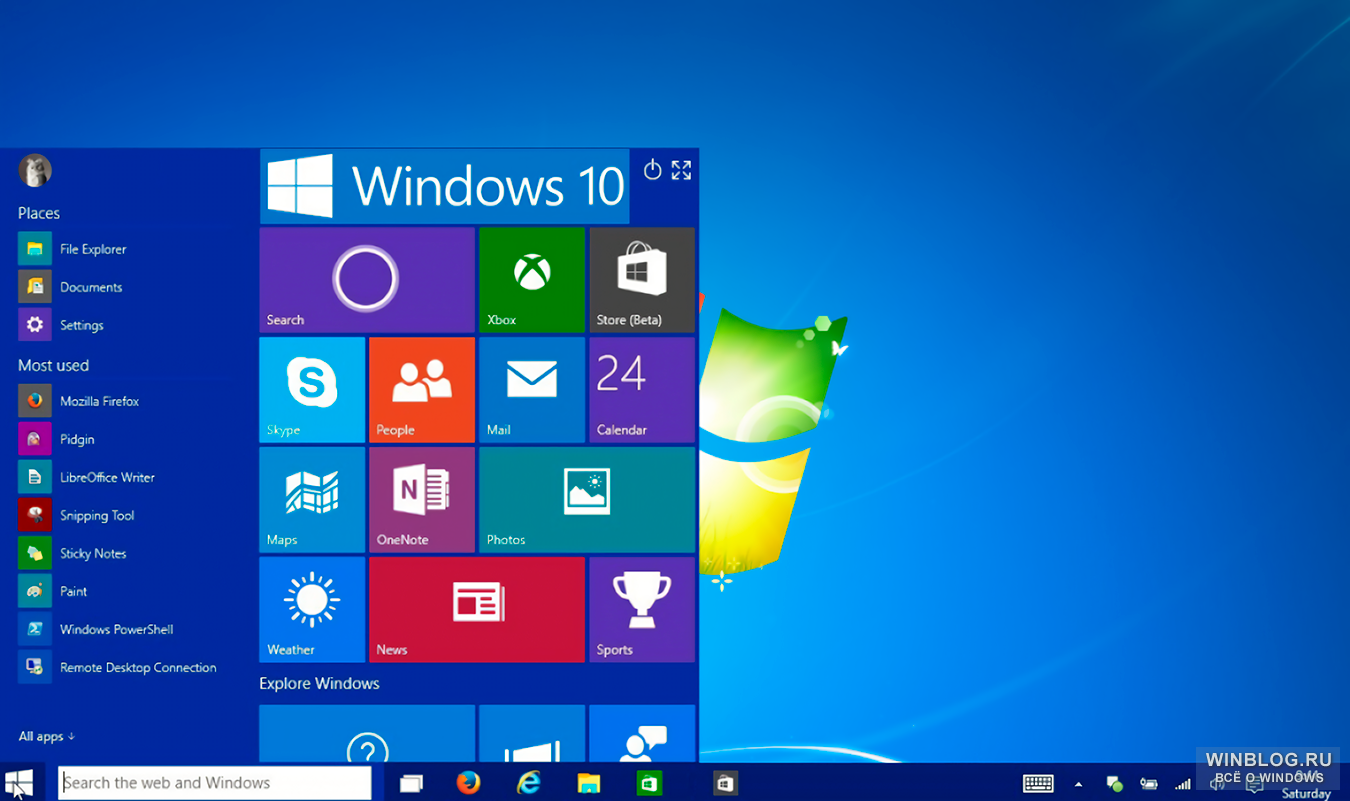Screen dimensions: 1350x801
Task: Click the Start button on taskbar
Action: tap(19, 782)
